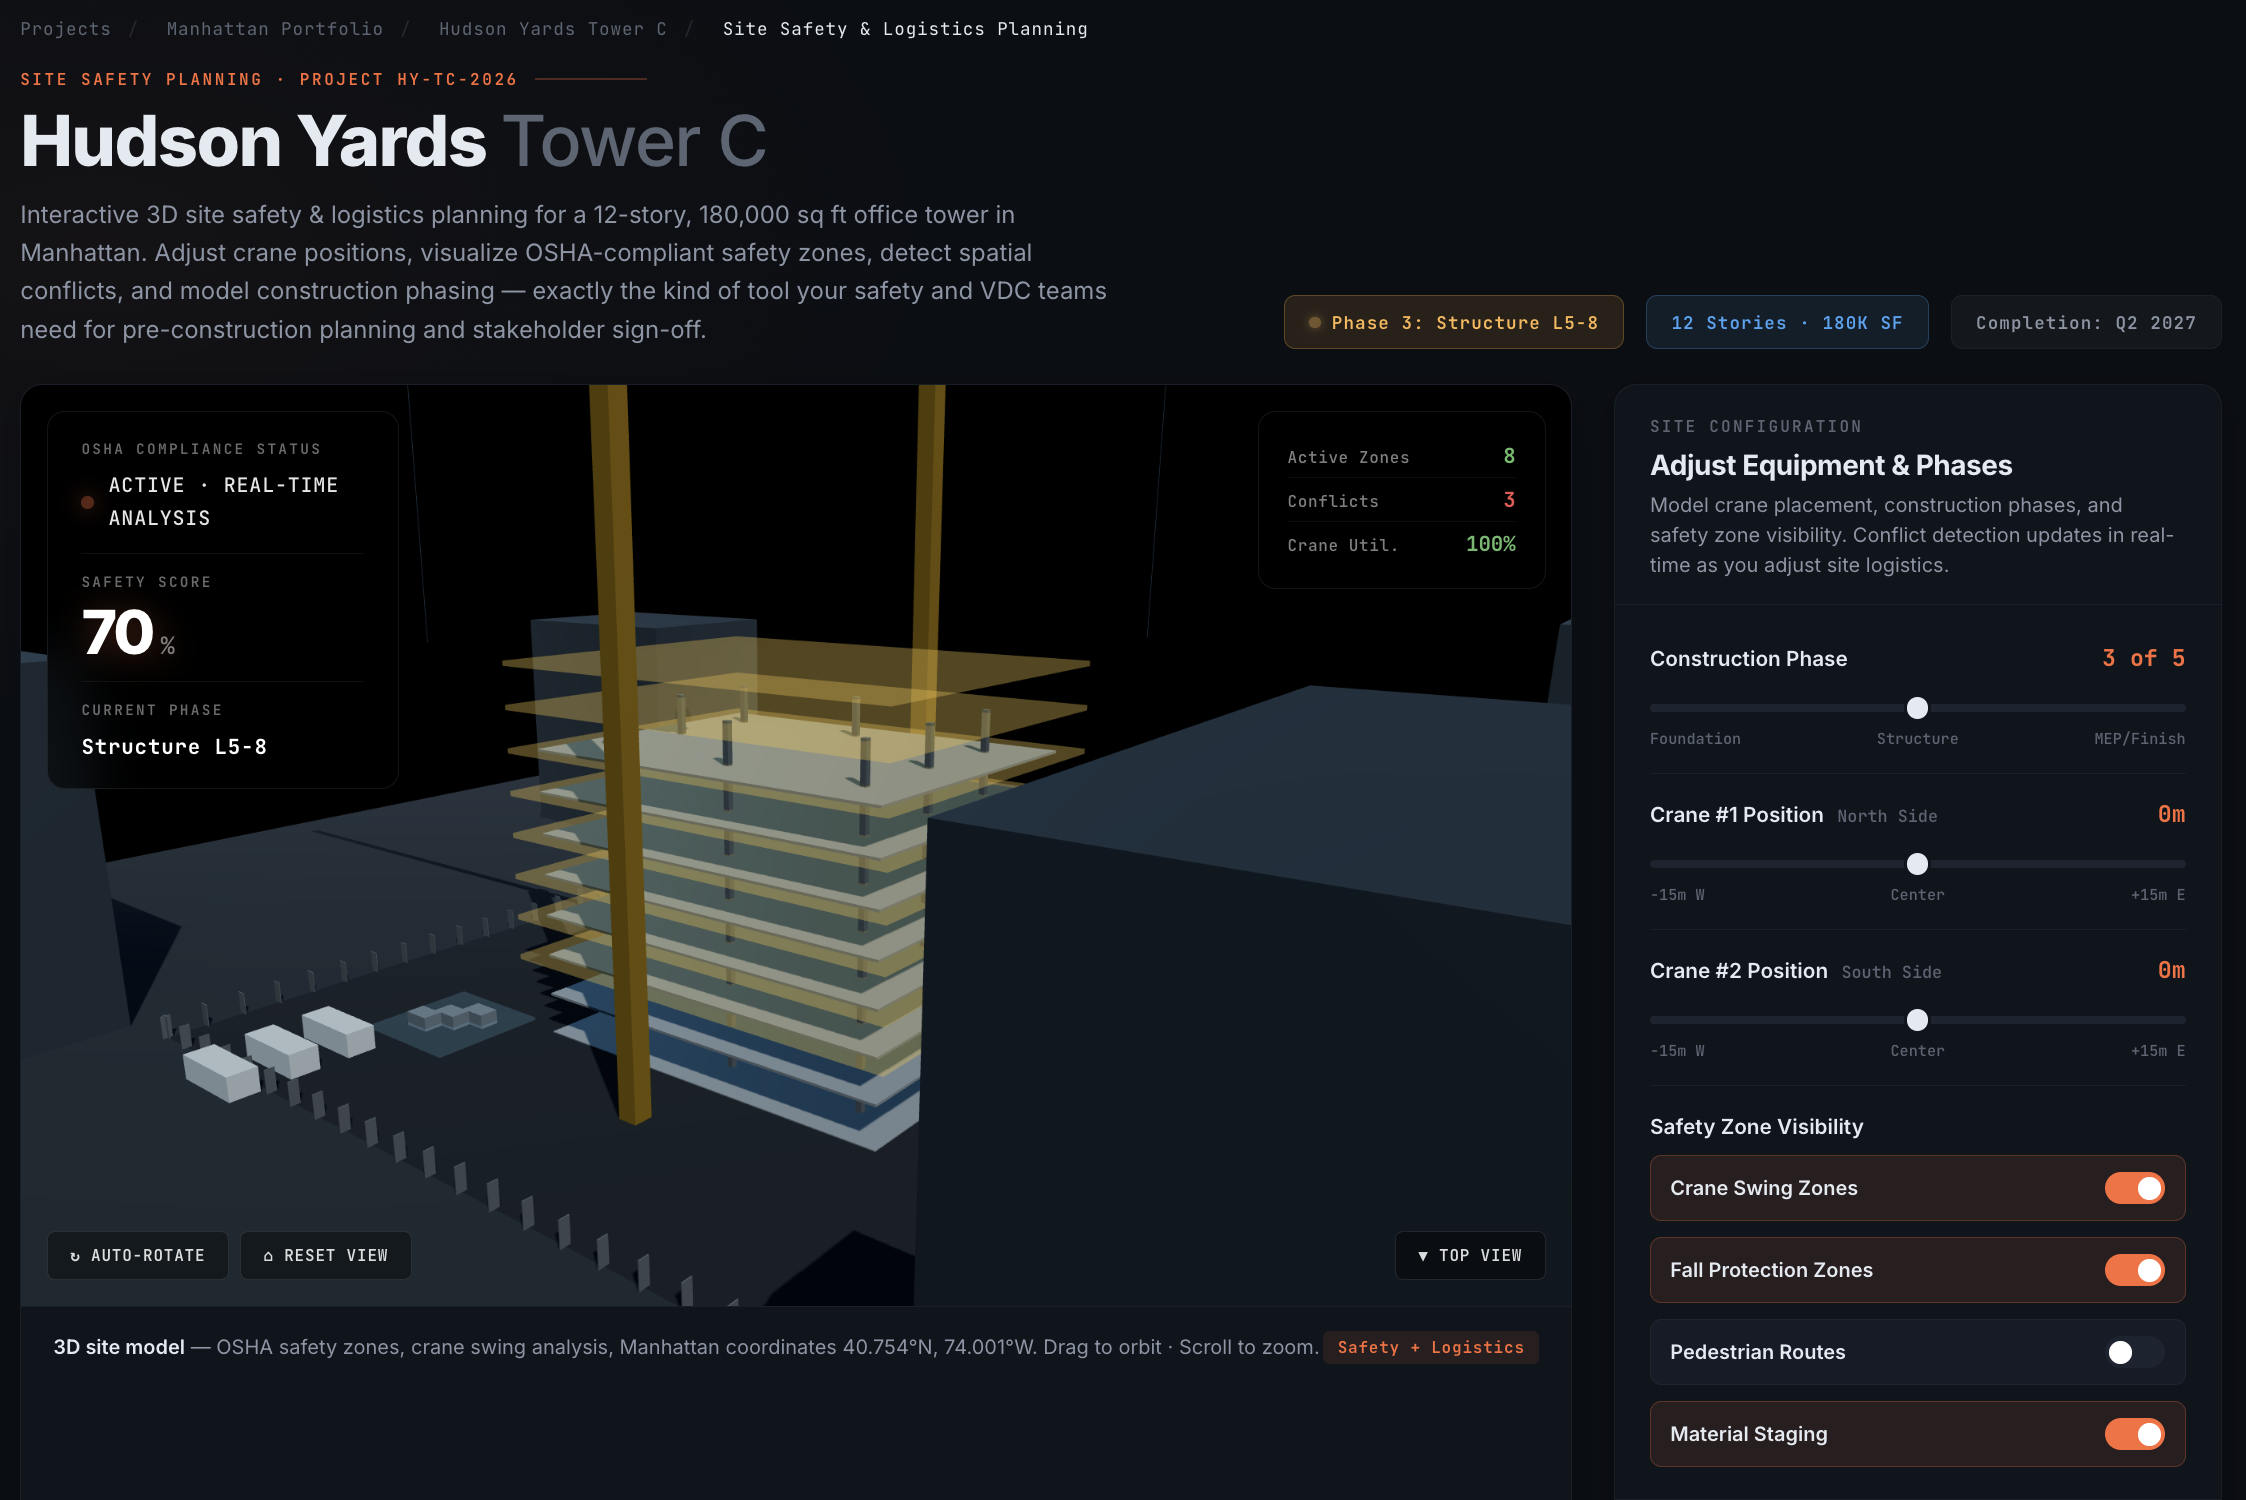Click the Completion: Q2 2027 badge
The image size is (2246, 1500).
click(2086, 322)
